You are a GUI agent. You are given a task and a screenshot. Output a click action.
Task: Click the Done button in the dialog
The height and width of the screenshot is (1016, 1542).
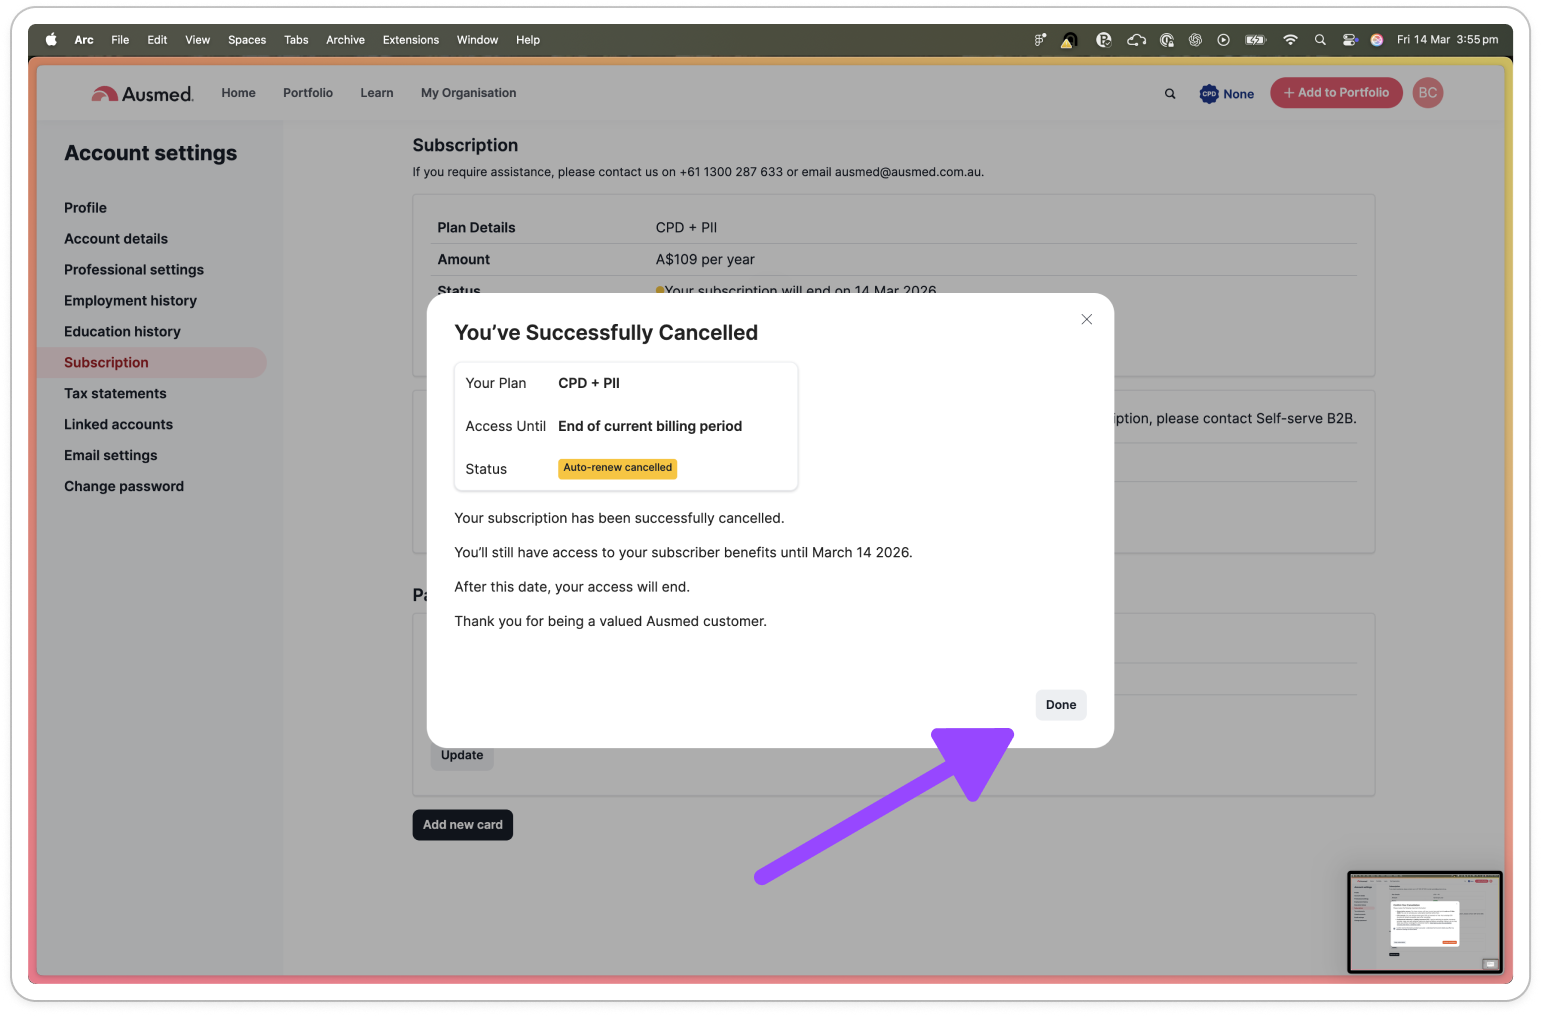[1061, 705]
